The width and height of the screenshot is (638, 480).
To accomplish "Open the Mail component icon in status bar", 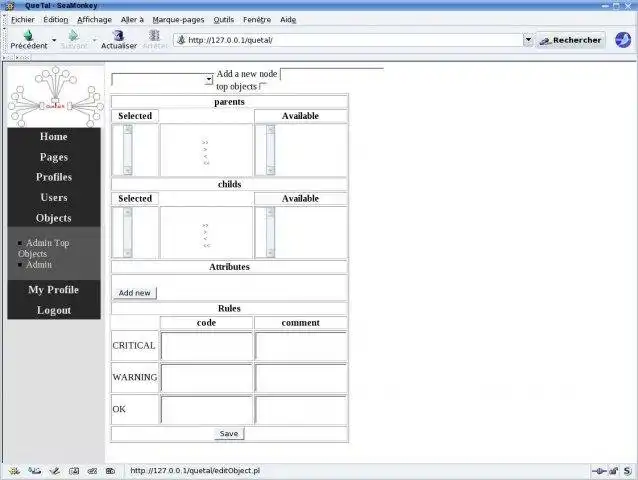I will tap(35, 471).
